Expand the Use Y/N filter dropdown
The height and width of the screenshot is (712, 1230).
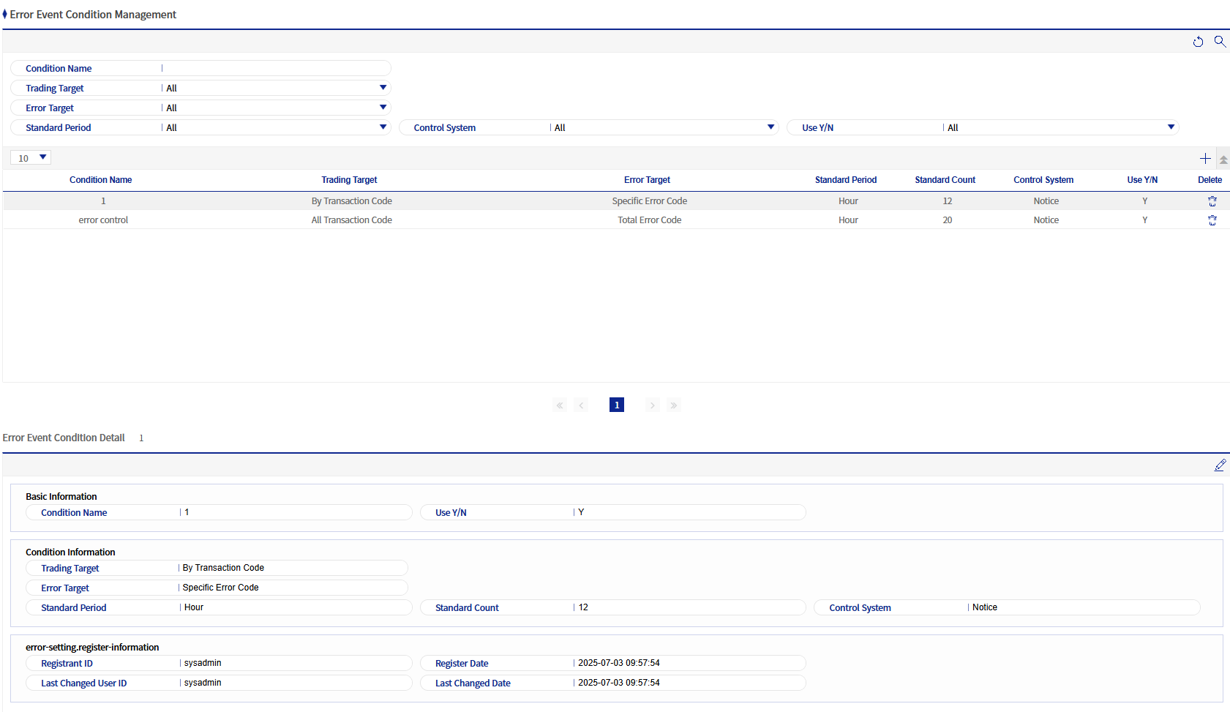(1170, 128)
